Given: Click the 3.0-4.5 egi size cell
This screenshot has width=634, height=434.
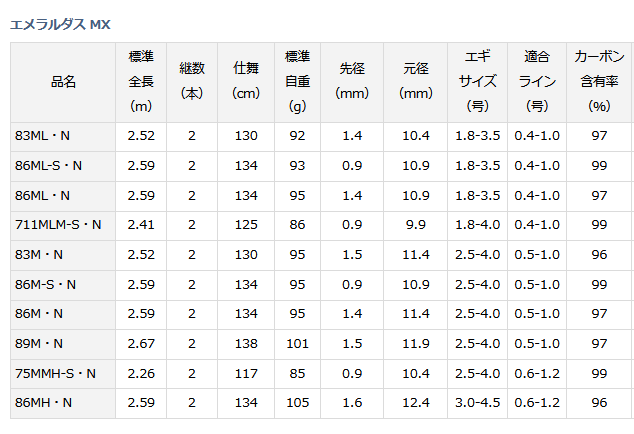Looking at the screenshot, I should pyautogui.click(x=478, y=403).
